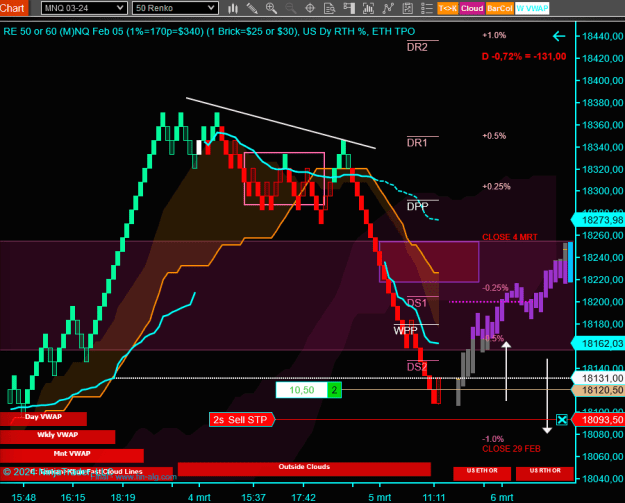
Task: Open the chart Properties list icon
Action: (x=427, y=8)
